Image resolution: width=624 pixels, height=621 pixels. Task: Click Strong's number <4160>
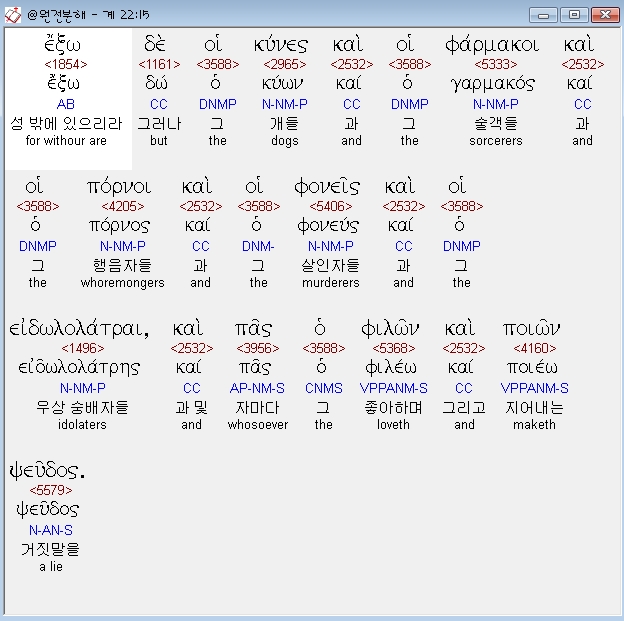[535, 348]
